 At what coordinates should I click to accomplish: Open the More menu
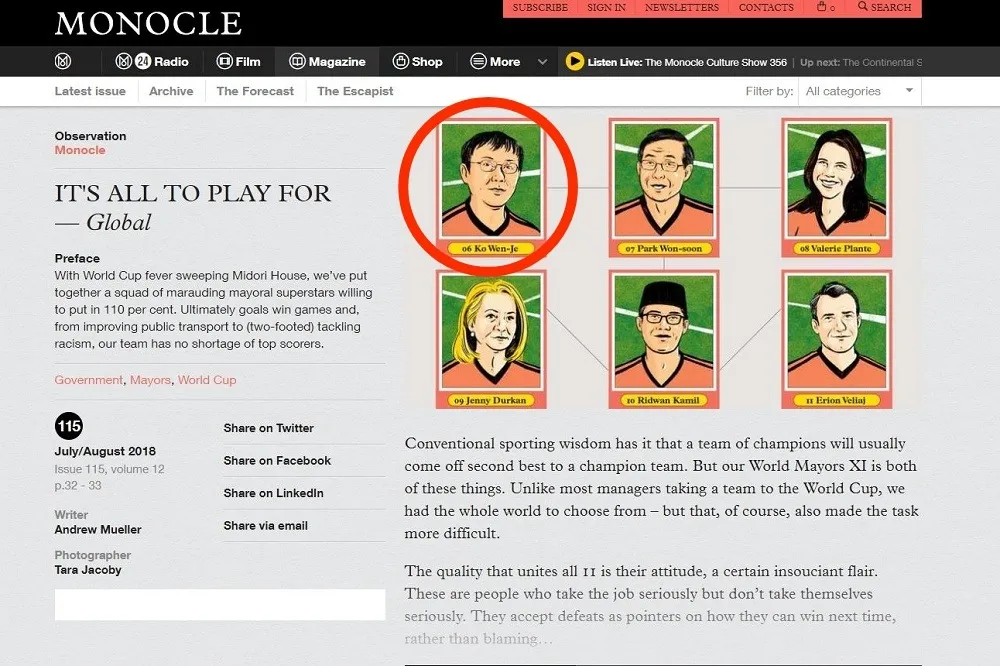pos(496,61)
